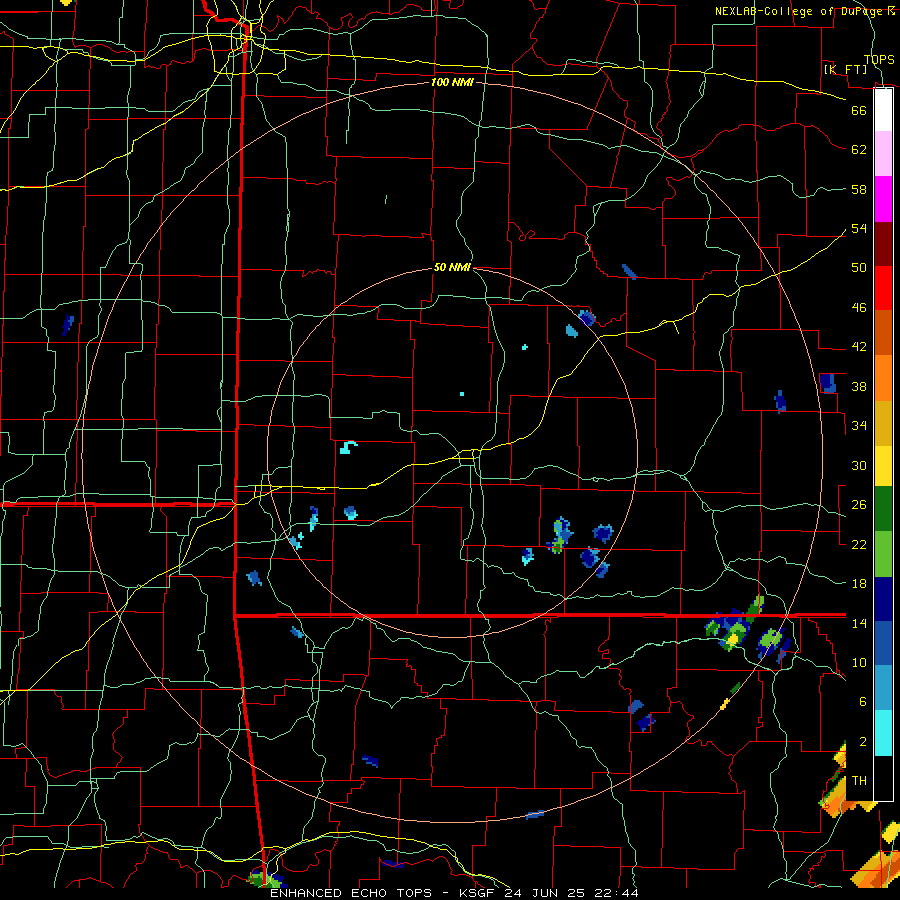This screenshot has height=900, width=900.
Task: Click legend value "22"
Action: (859, 544)
